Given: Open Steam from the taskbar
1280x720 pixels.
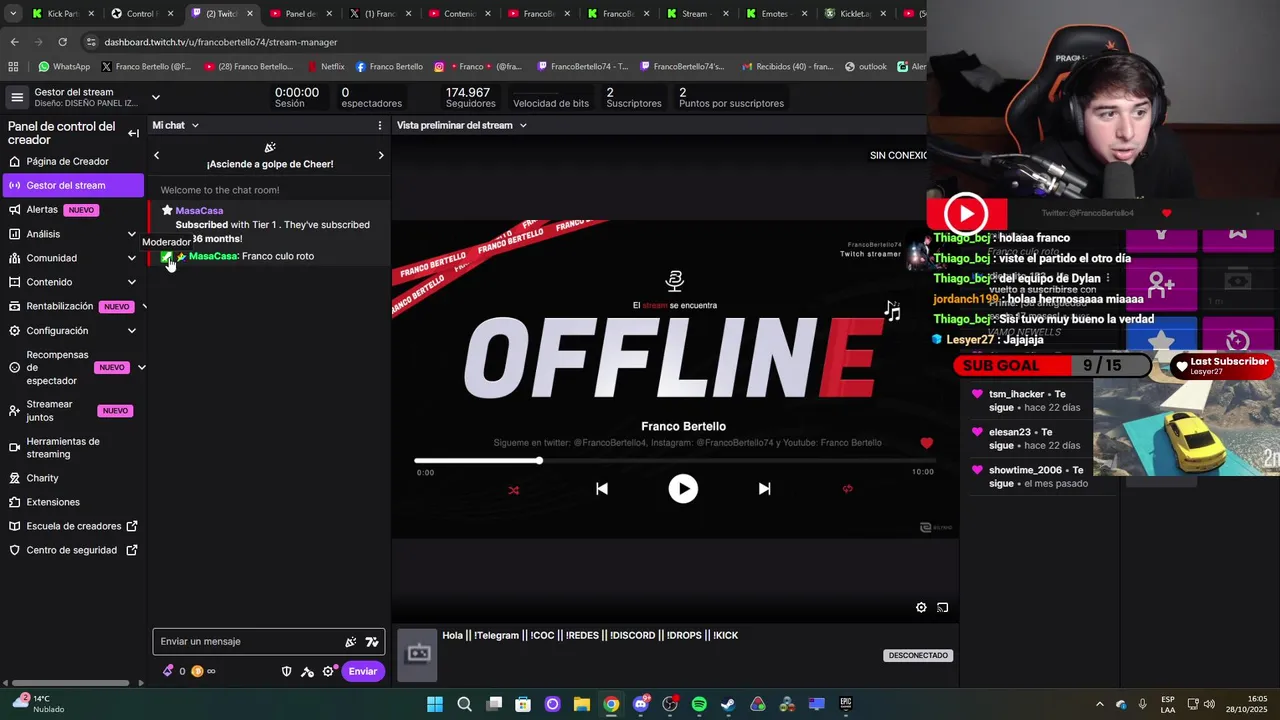Looking at the screenshot, I should pos(728,704).
